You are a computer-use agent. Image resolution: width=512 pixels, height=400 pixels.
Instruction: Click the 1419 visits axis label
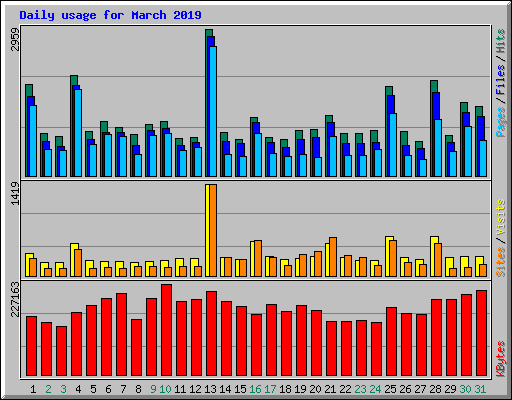(15, 194)
